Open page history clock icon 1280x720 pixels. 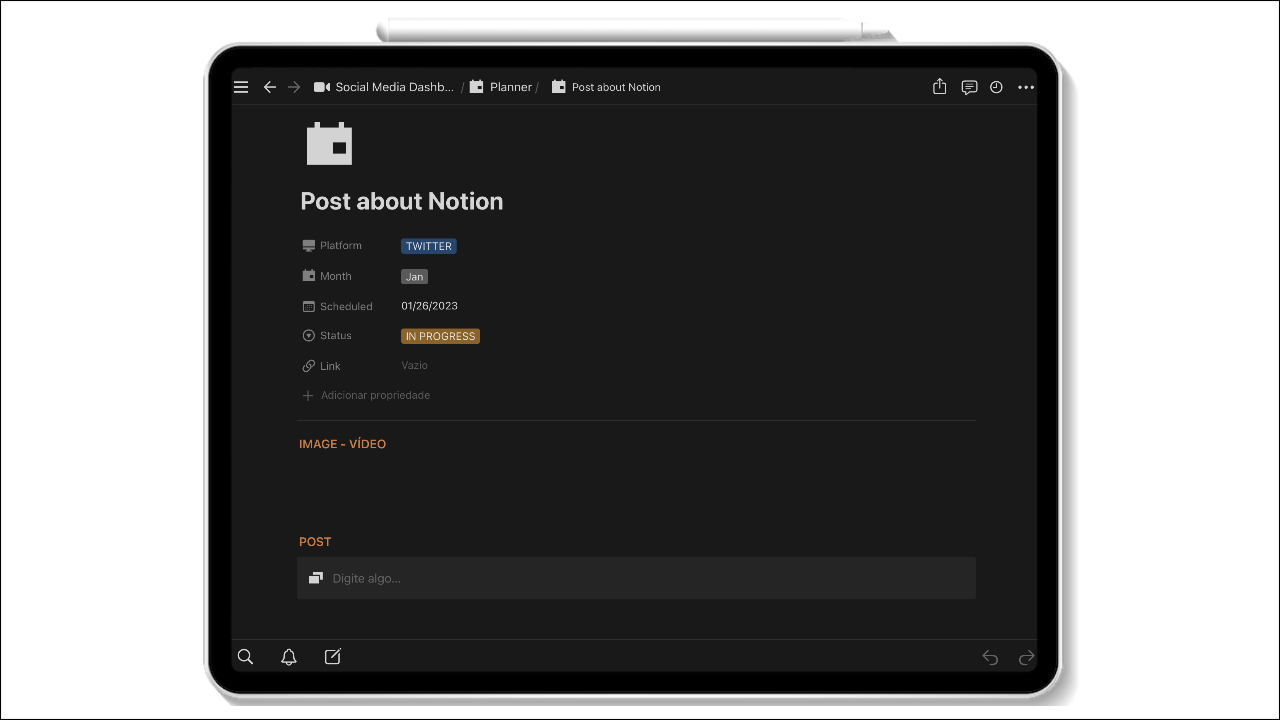[996, 87]
